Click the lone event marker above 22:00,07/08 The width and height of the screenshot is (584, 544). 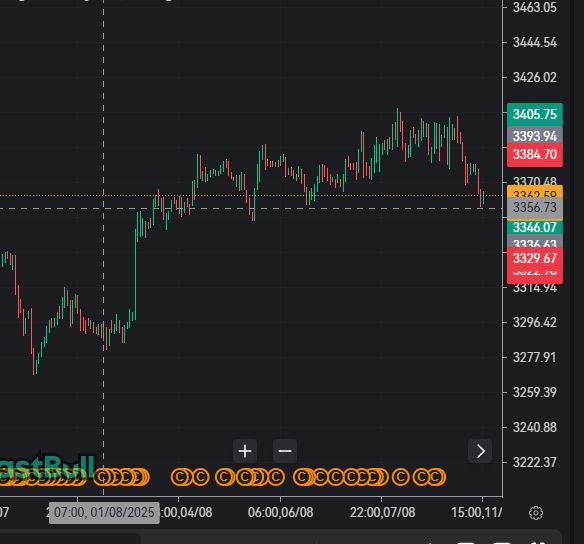(x=400, y=477)
